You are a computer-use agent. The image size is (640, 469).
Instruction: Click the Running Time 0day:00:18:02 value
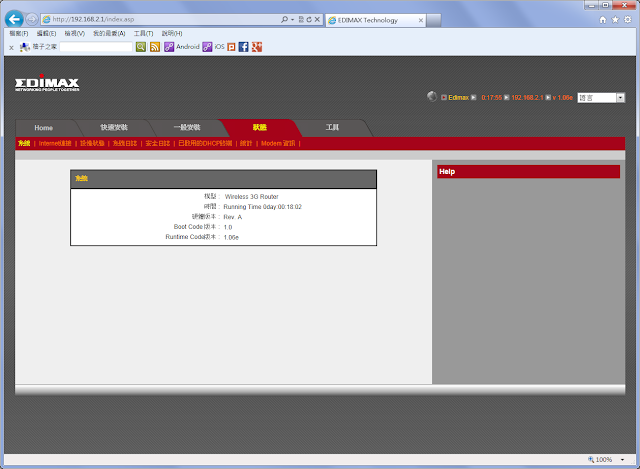pos(262,207)
